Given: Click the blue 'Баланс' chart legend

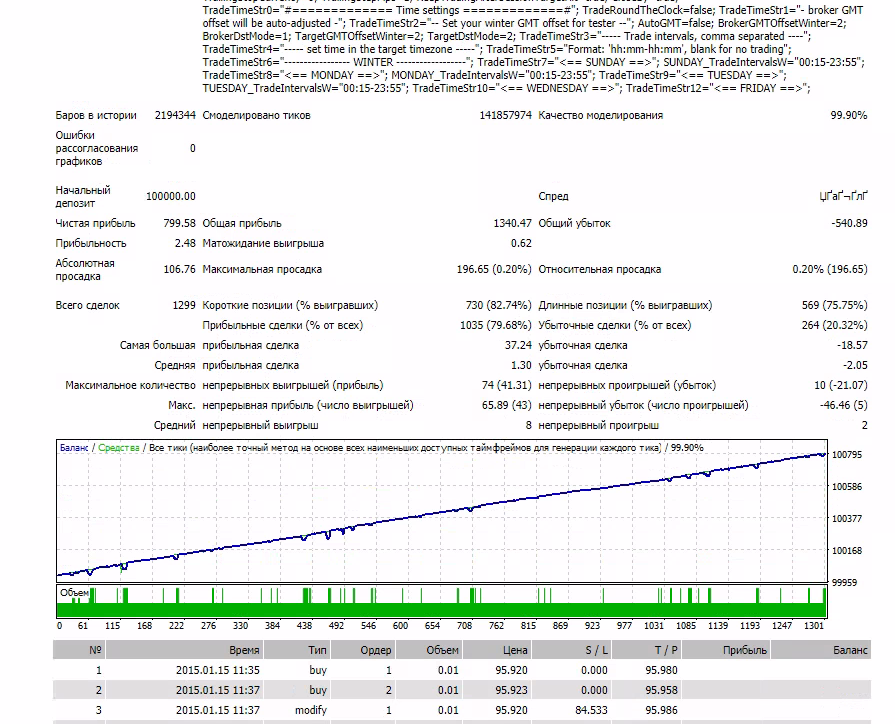Looking at the screenshot, I should 74,448.
